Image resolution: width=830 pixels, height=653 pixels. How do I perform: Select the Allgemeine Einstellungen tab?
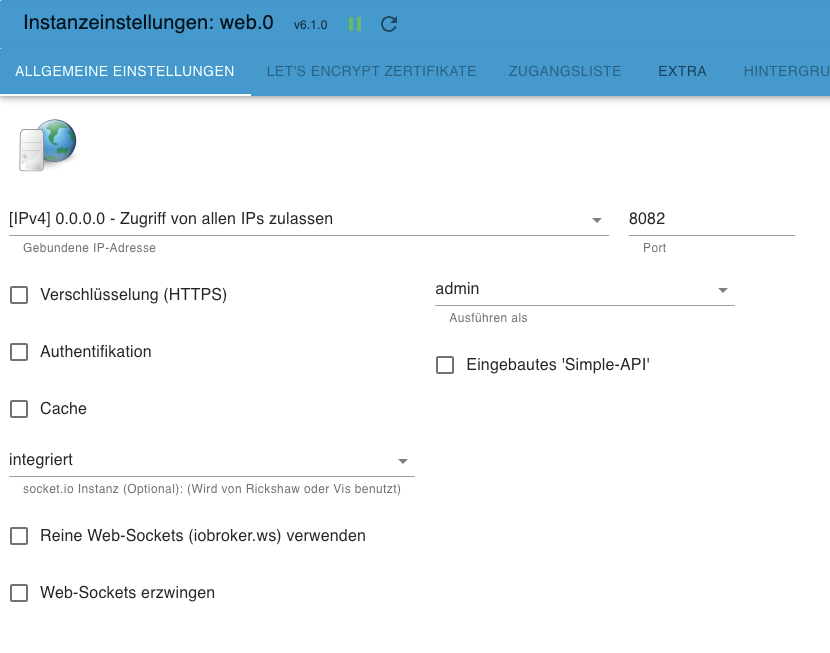[125, 71]
